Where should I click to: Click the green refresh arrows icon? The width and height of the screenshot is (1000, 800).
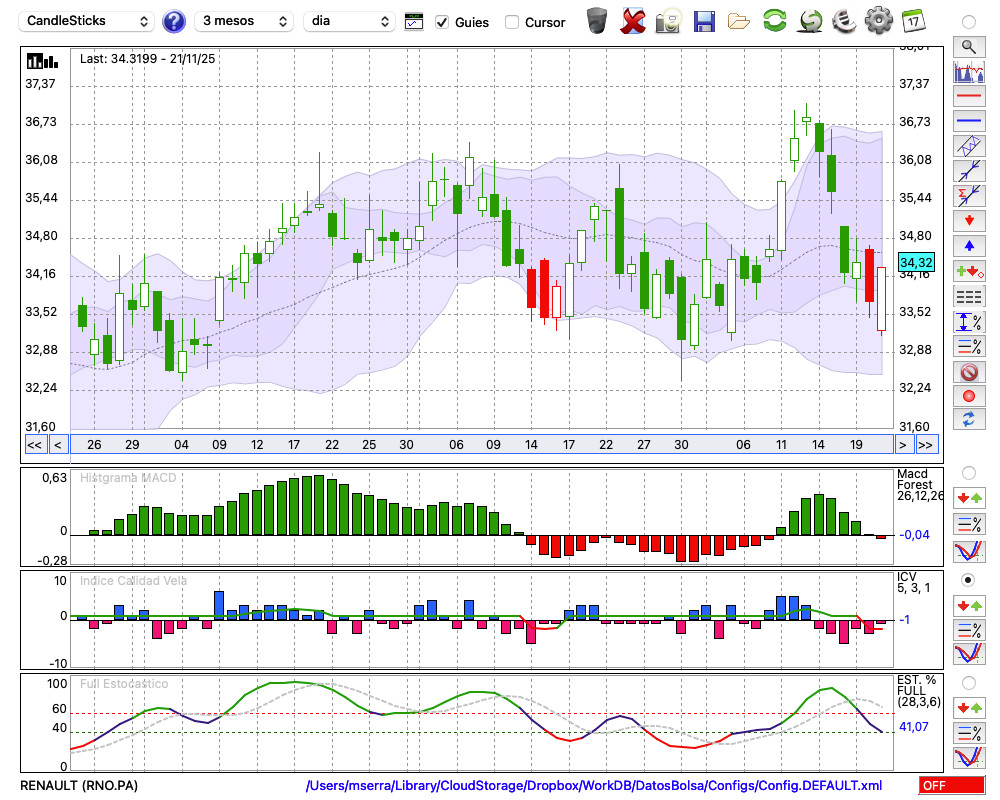tap(774, 21)
